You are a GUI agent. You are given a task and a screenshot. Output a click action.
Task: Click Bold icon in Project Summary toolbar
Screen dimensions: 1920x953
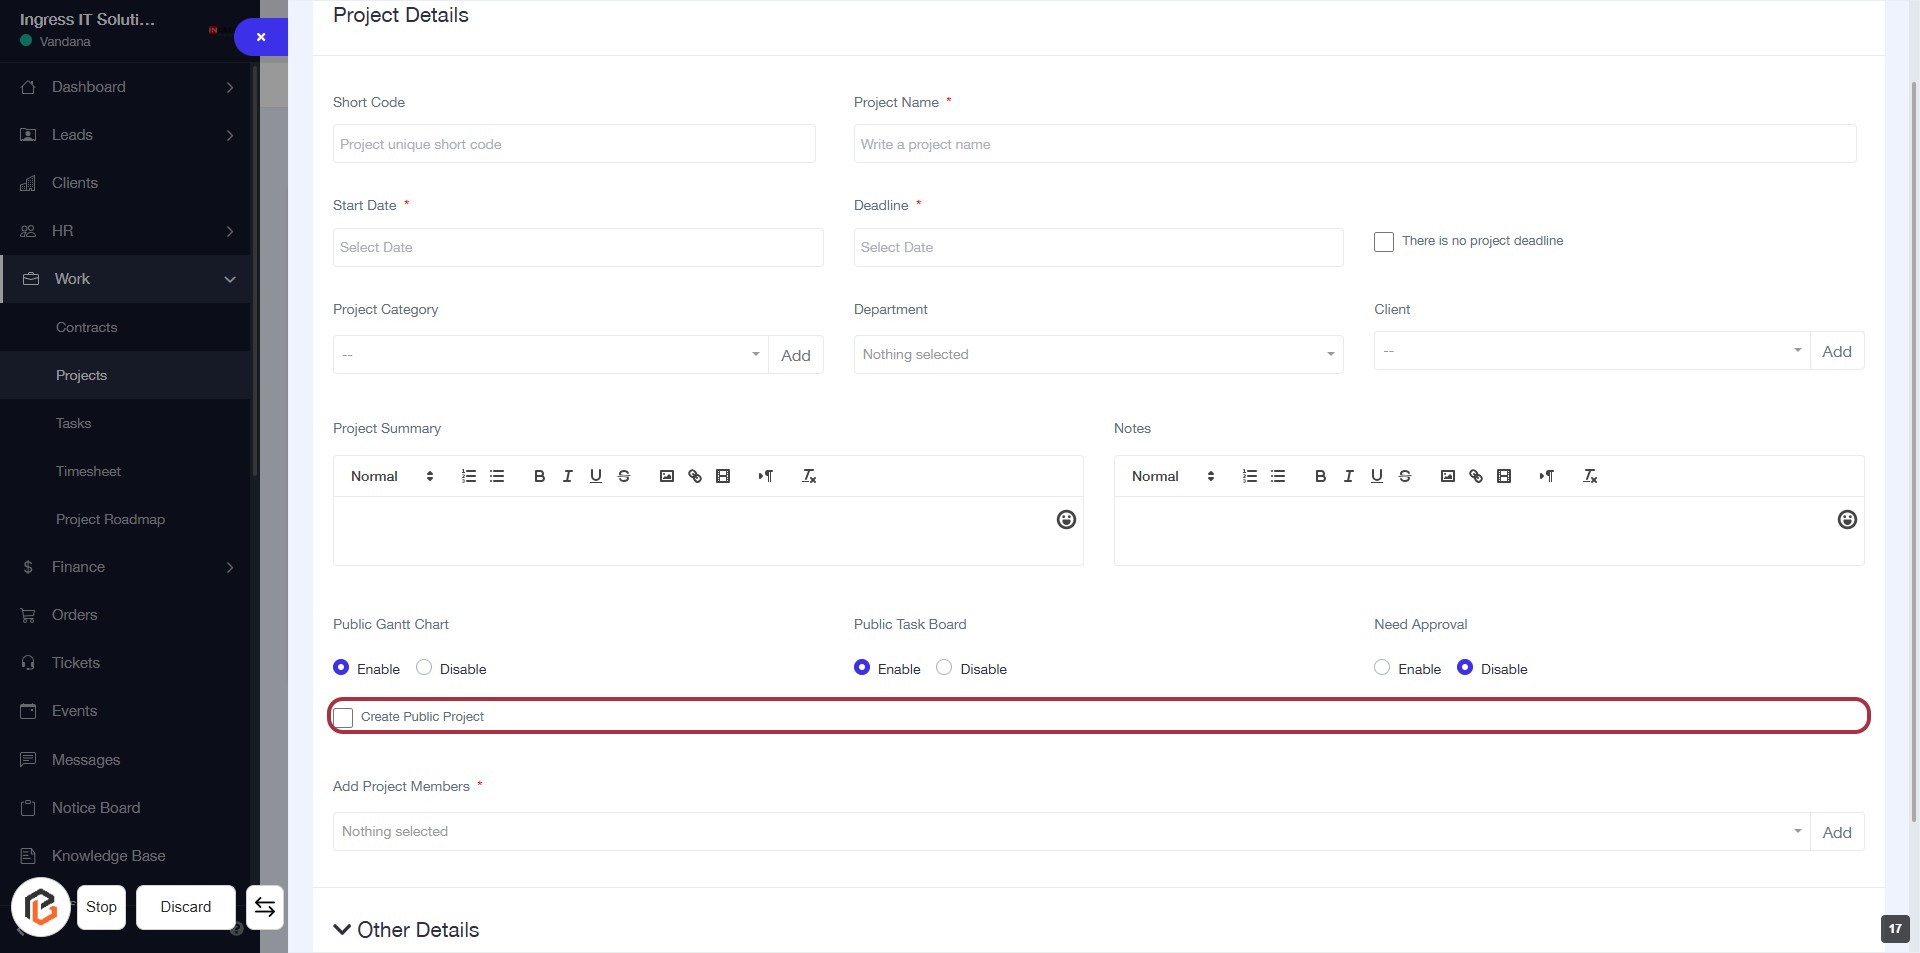(x=539, y=476)
